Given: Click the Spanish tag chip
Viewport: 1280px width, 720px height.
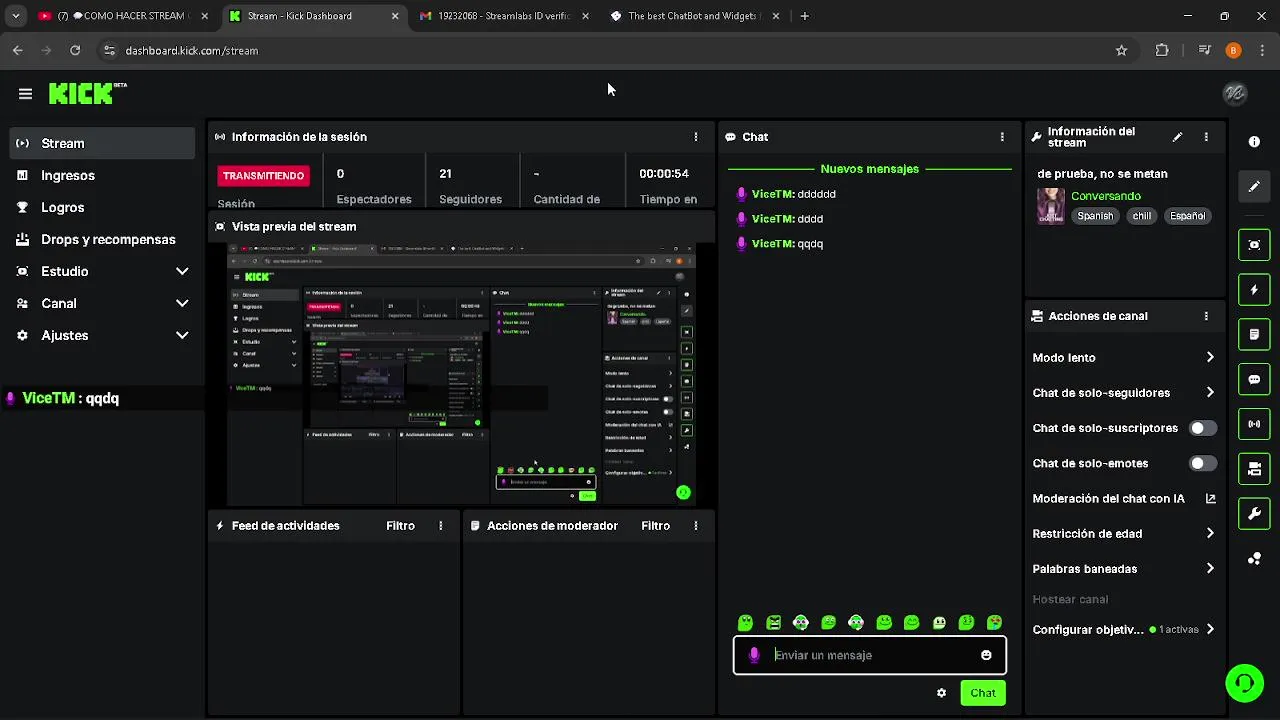Looking at the screenshot, I should click(1095, 216).
